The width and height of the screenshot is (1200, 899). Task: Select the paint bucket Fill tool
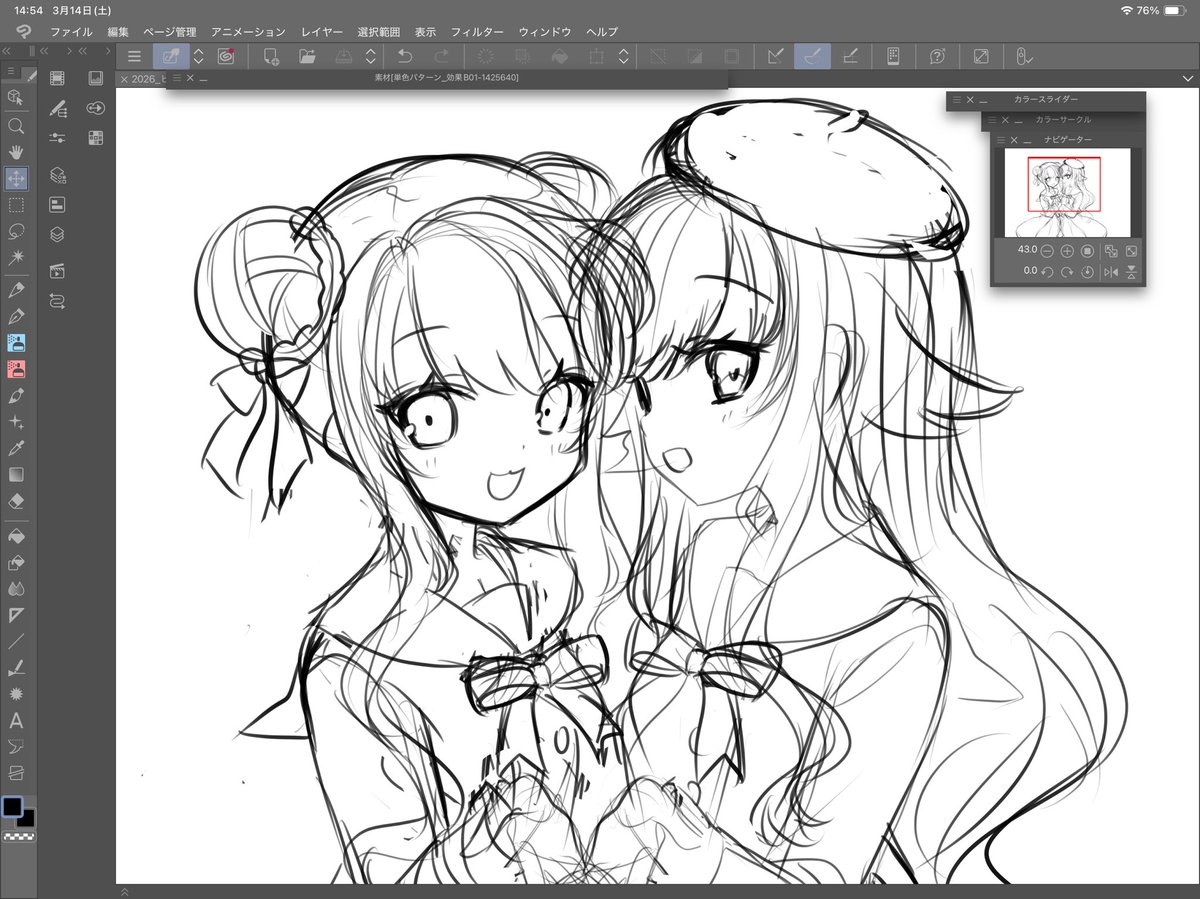tap(15, 536)
